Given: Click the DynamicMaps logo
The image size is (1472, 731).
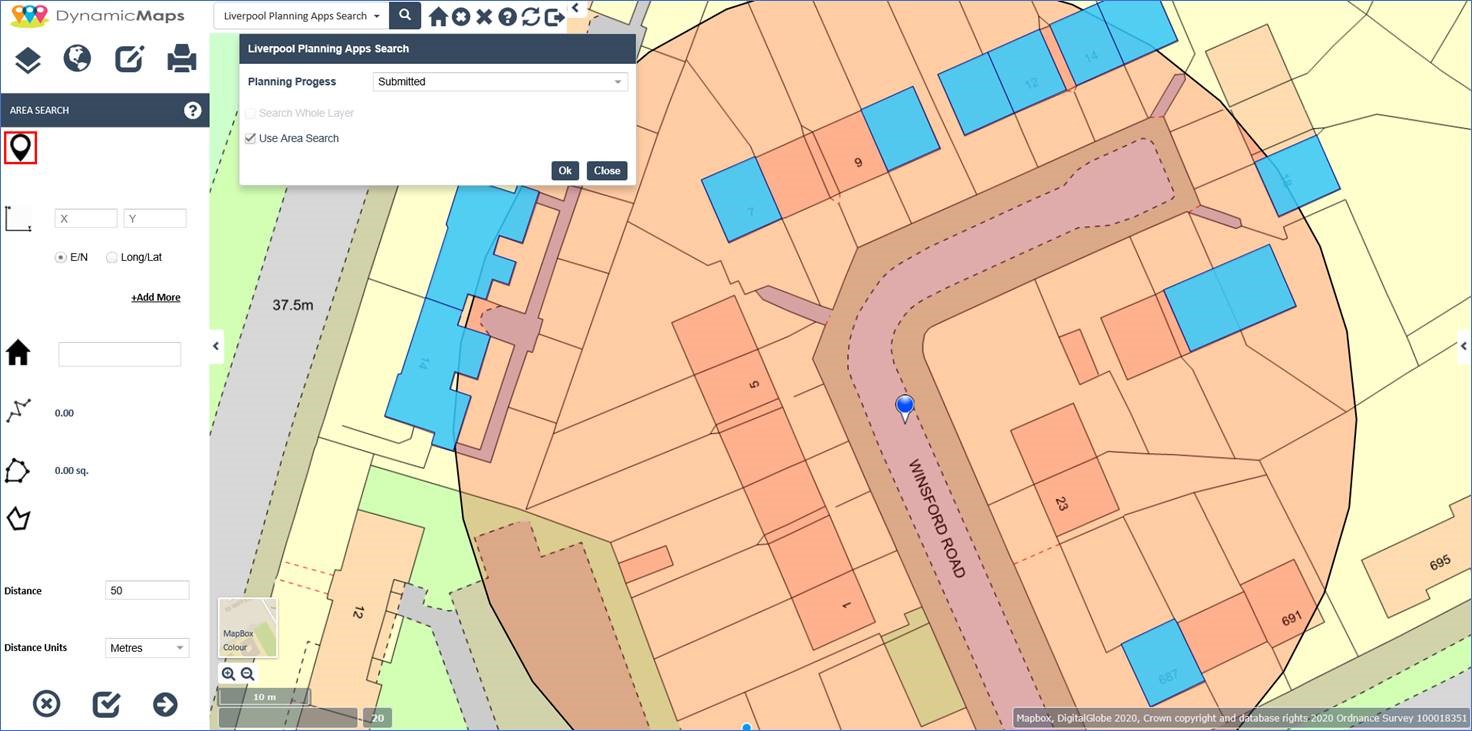Looking at the screenshot, I should pos(98,15).
